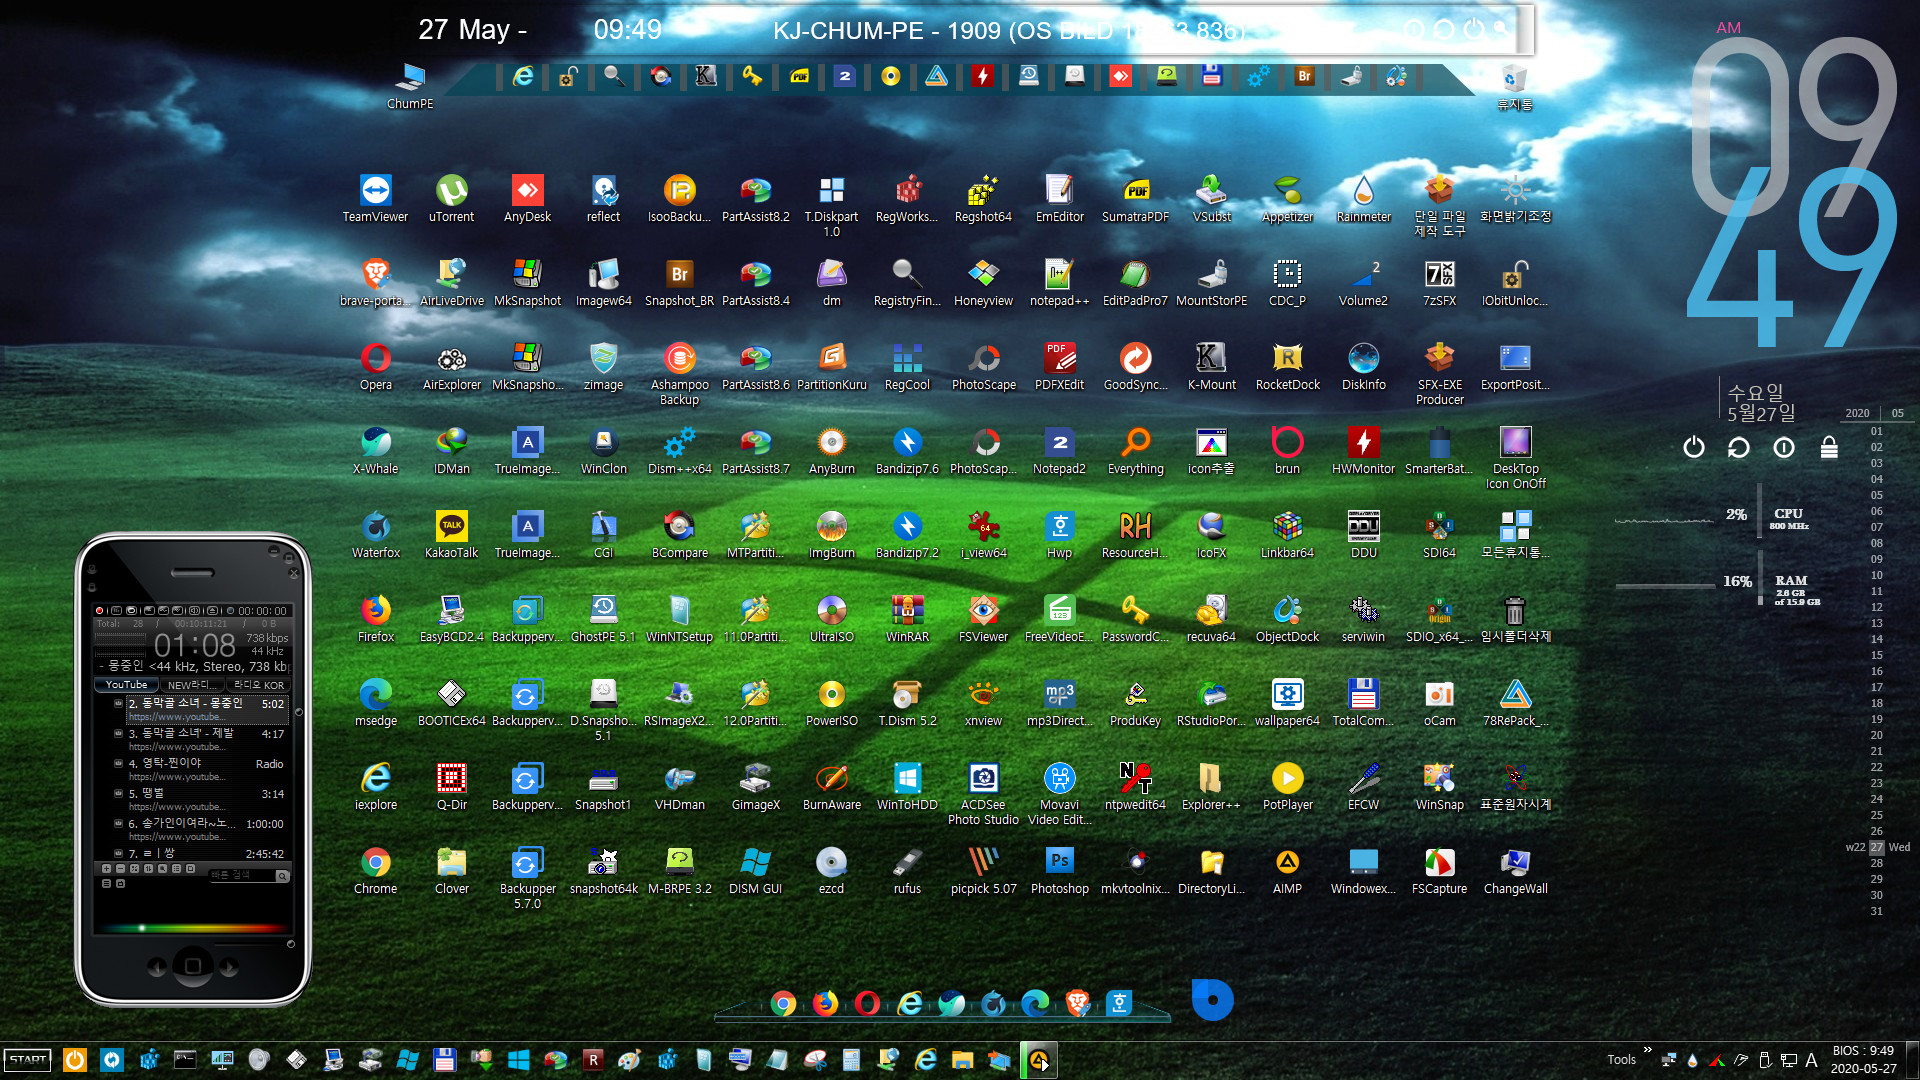Click the center play button on phone skin
The image size is (1920, 1080).
tap(193, 966)
